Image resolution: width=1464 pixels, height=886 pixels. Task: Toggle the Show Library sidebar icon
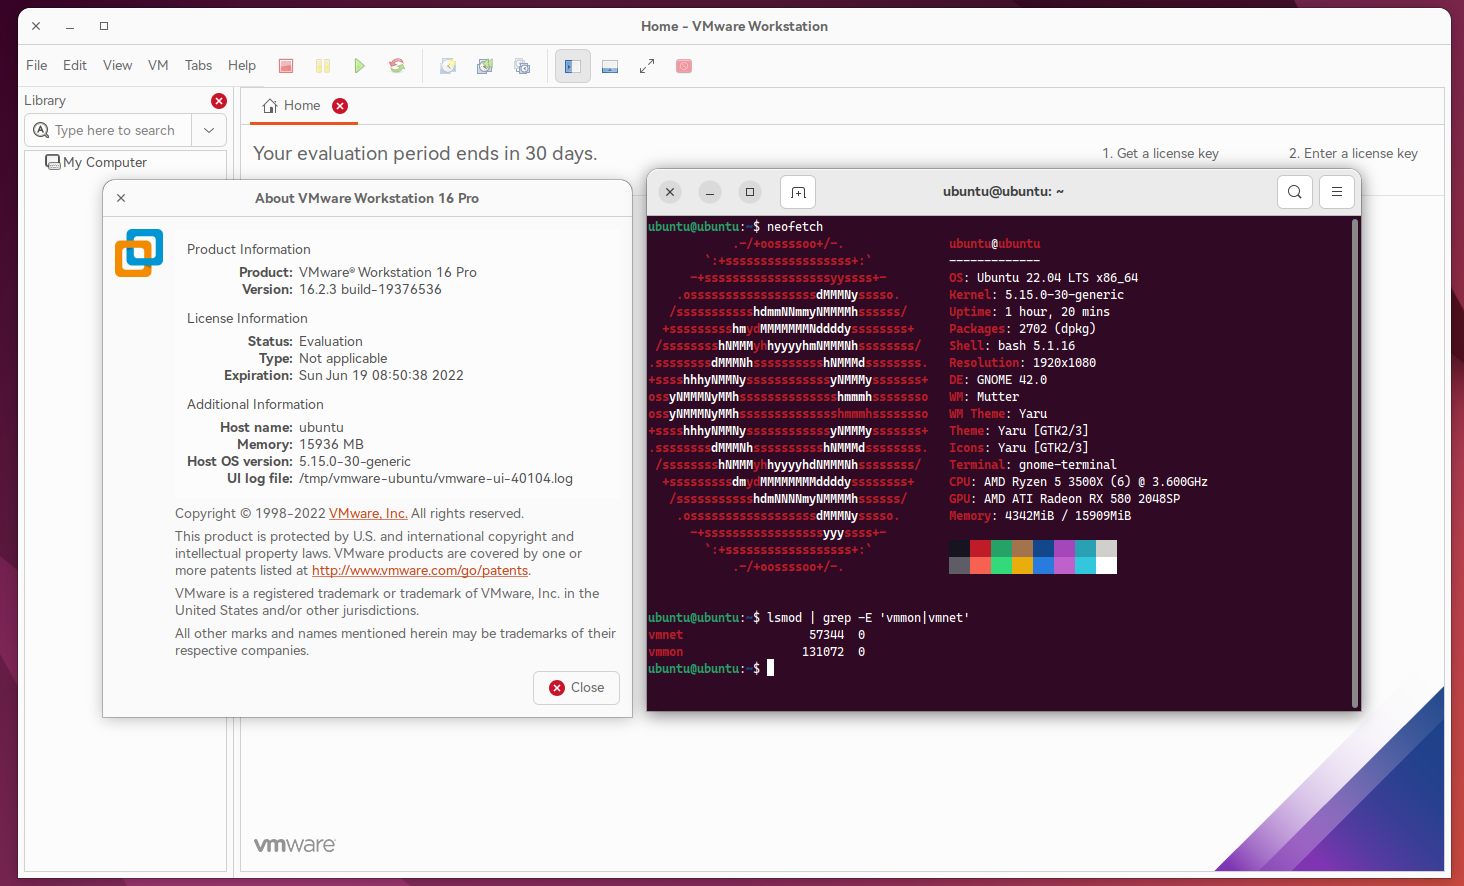[573, 66]
